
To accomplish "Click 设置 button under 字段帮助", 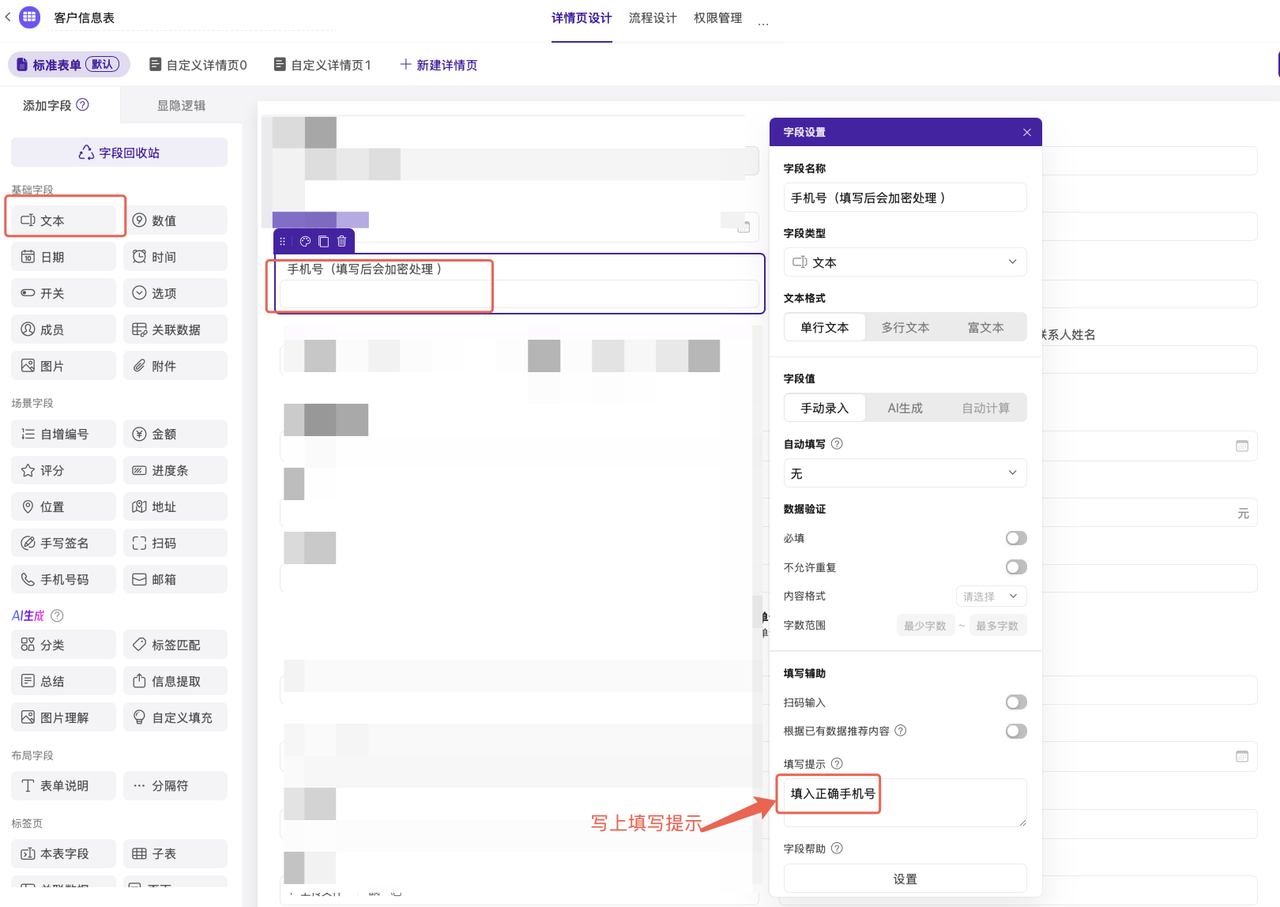I will (904, 879).
